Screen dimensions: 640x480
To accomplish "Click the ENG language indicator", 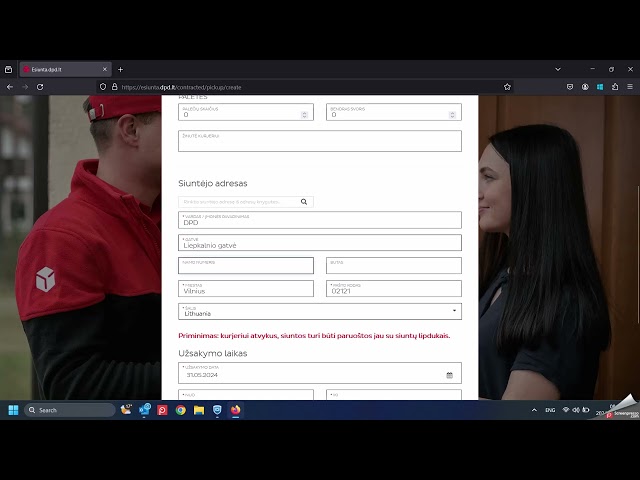I will [x=550, y=410].
